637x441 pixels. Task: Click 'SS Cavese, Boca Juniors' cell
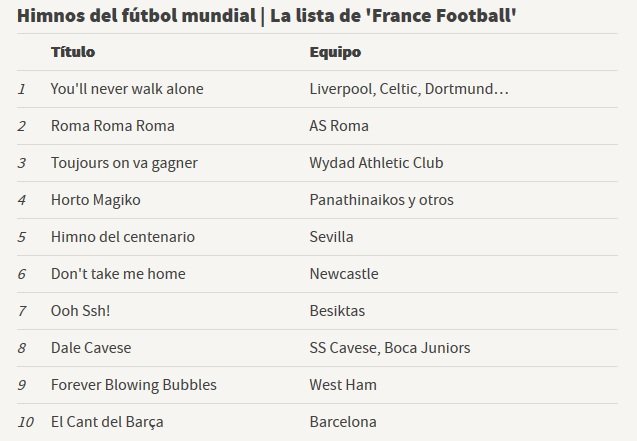pos(390,348)
